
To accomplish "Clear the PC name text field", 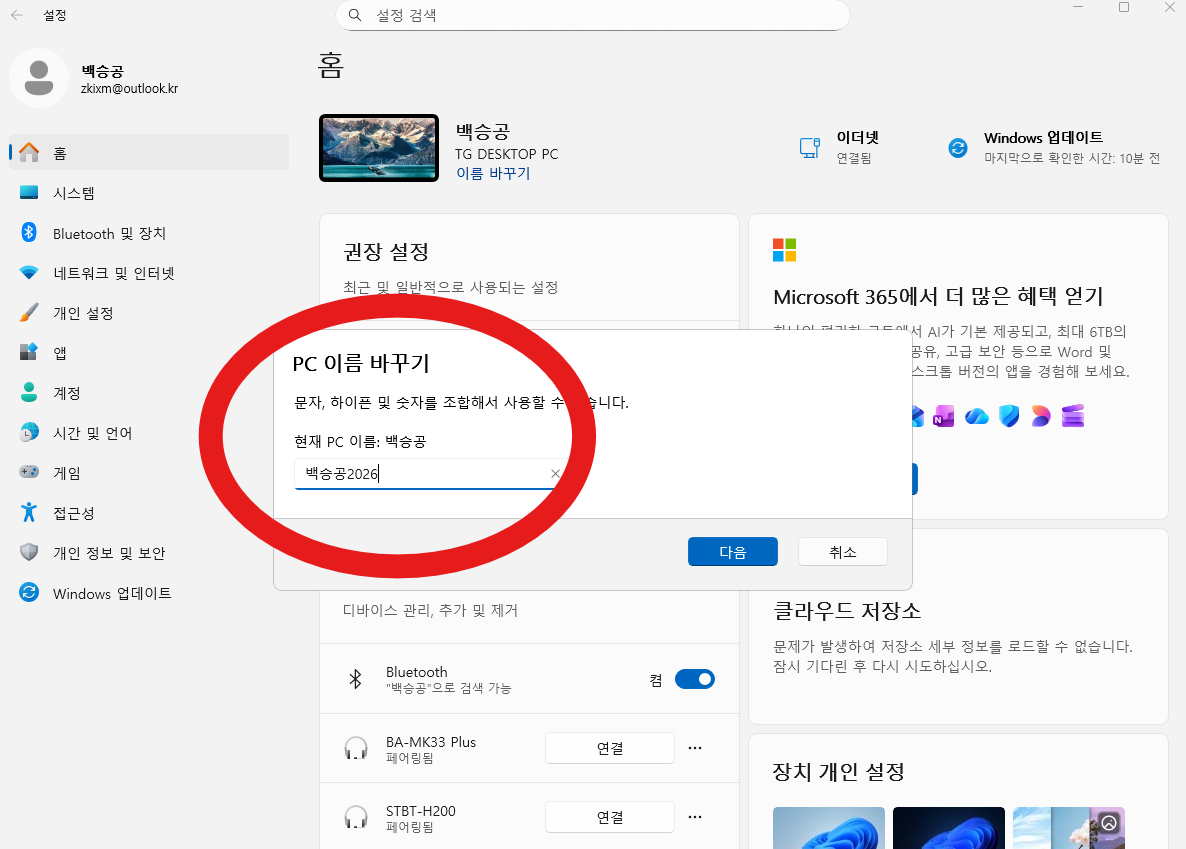I will pos(555,474).
